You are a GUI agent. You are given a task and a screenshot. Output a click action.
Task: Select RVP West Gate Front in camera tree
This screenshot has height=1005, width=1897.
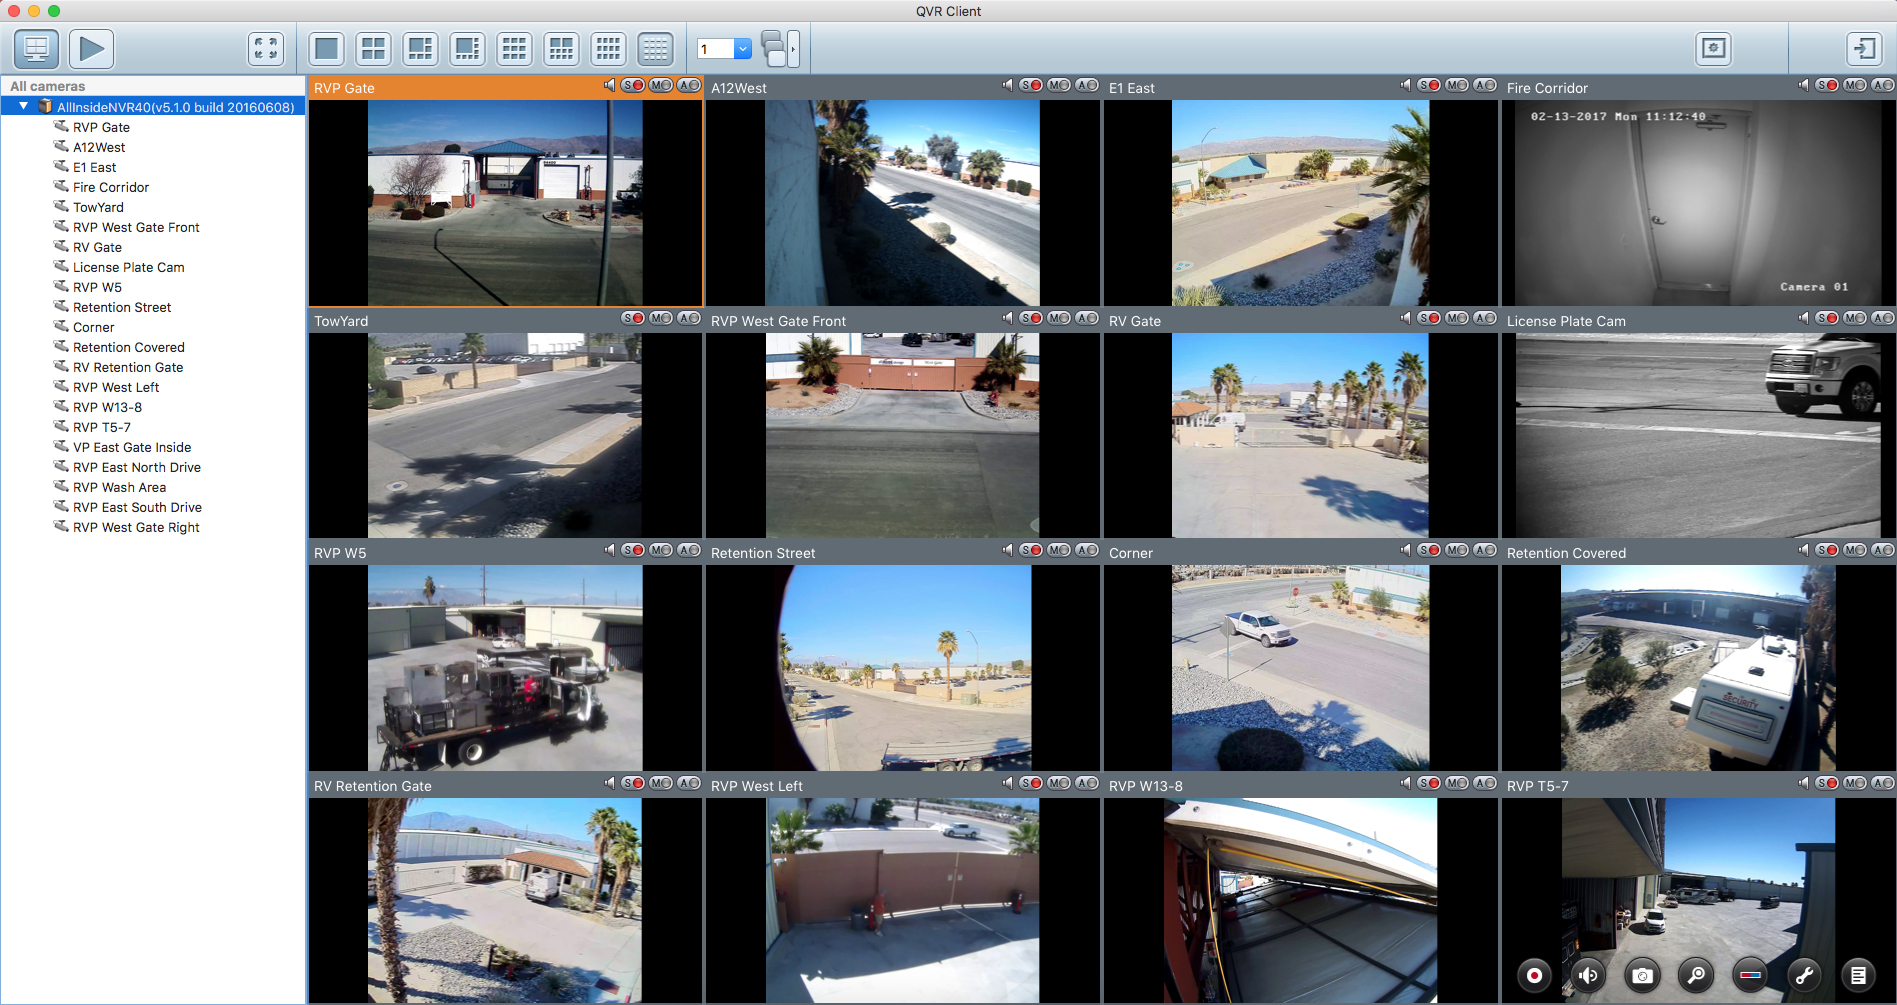point(136,227)
